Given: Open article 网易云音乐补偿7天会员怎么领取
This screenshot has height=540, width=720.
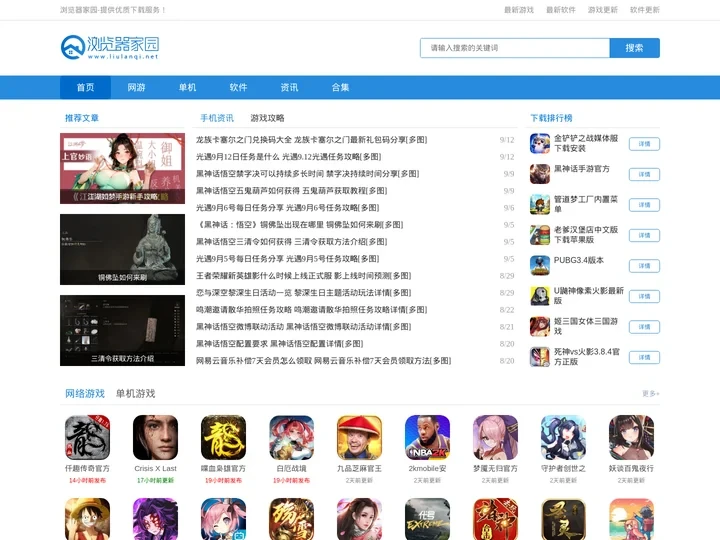Looking at the screenshot, I should (323, 360).
